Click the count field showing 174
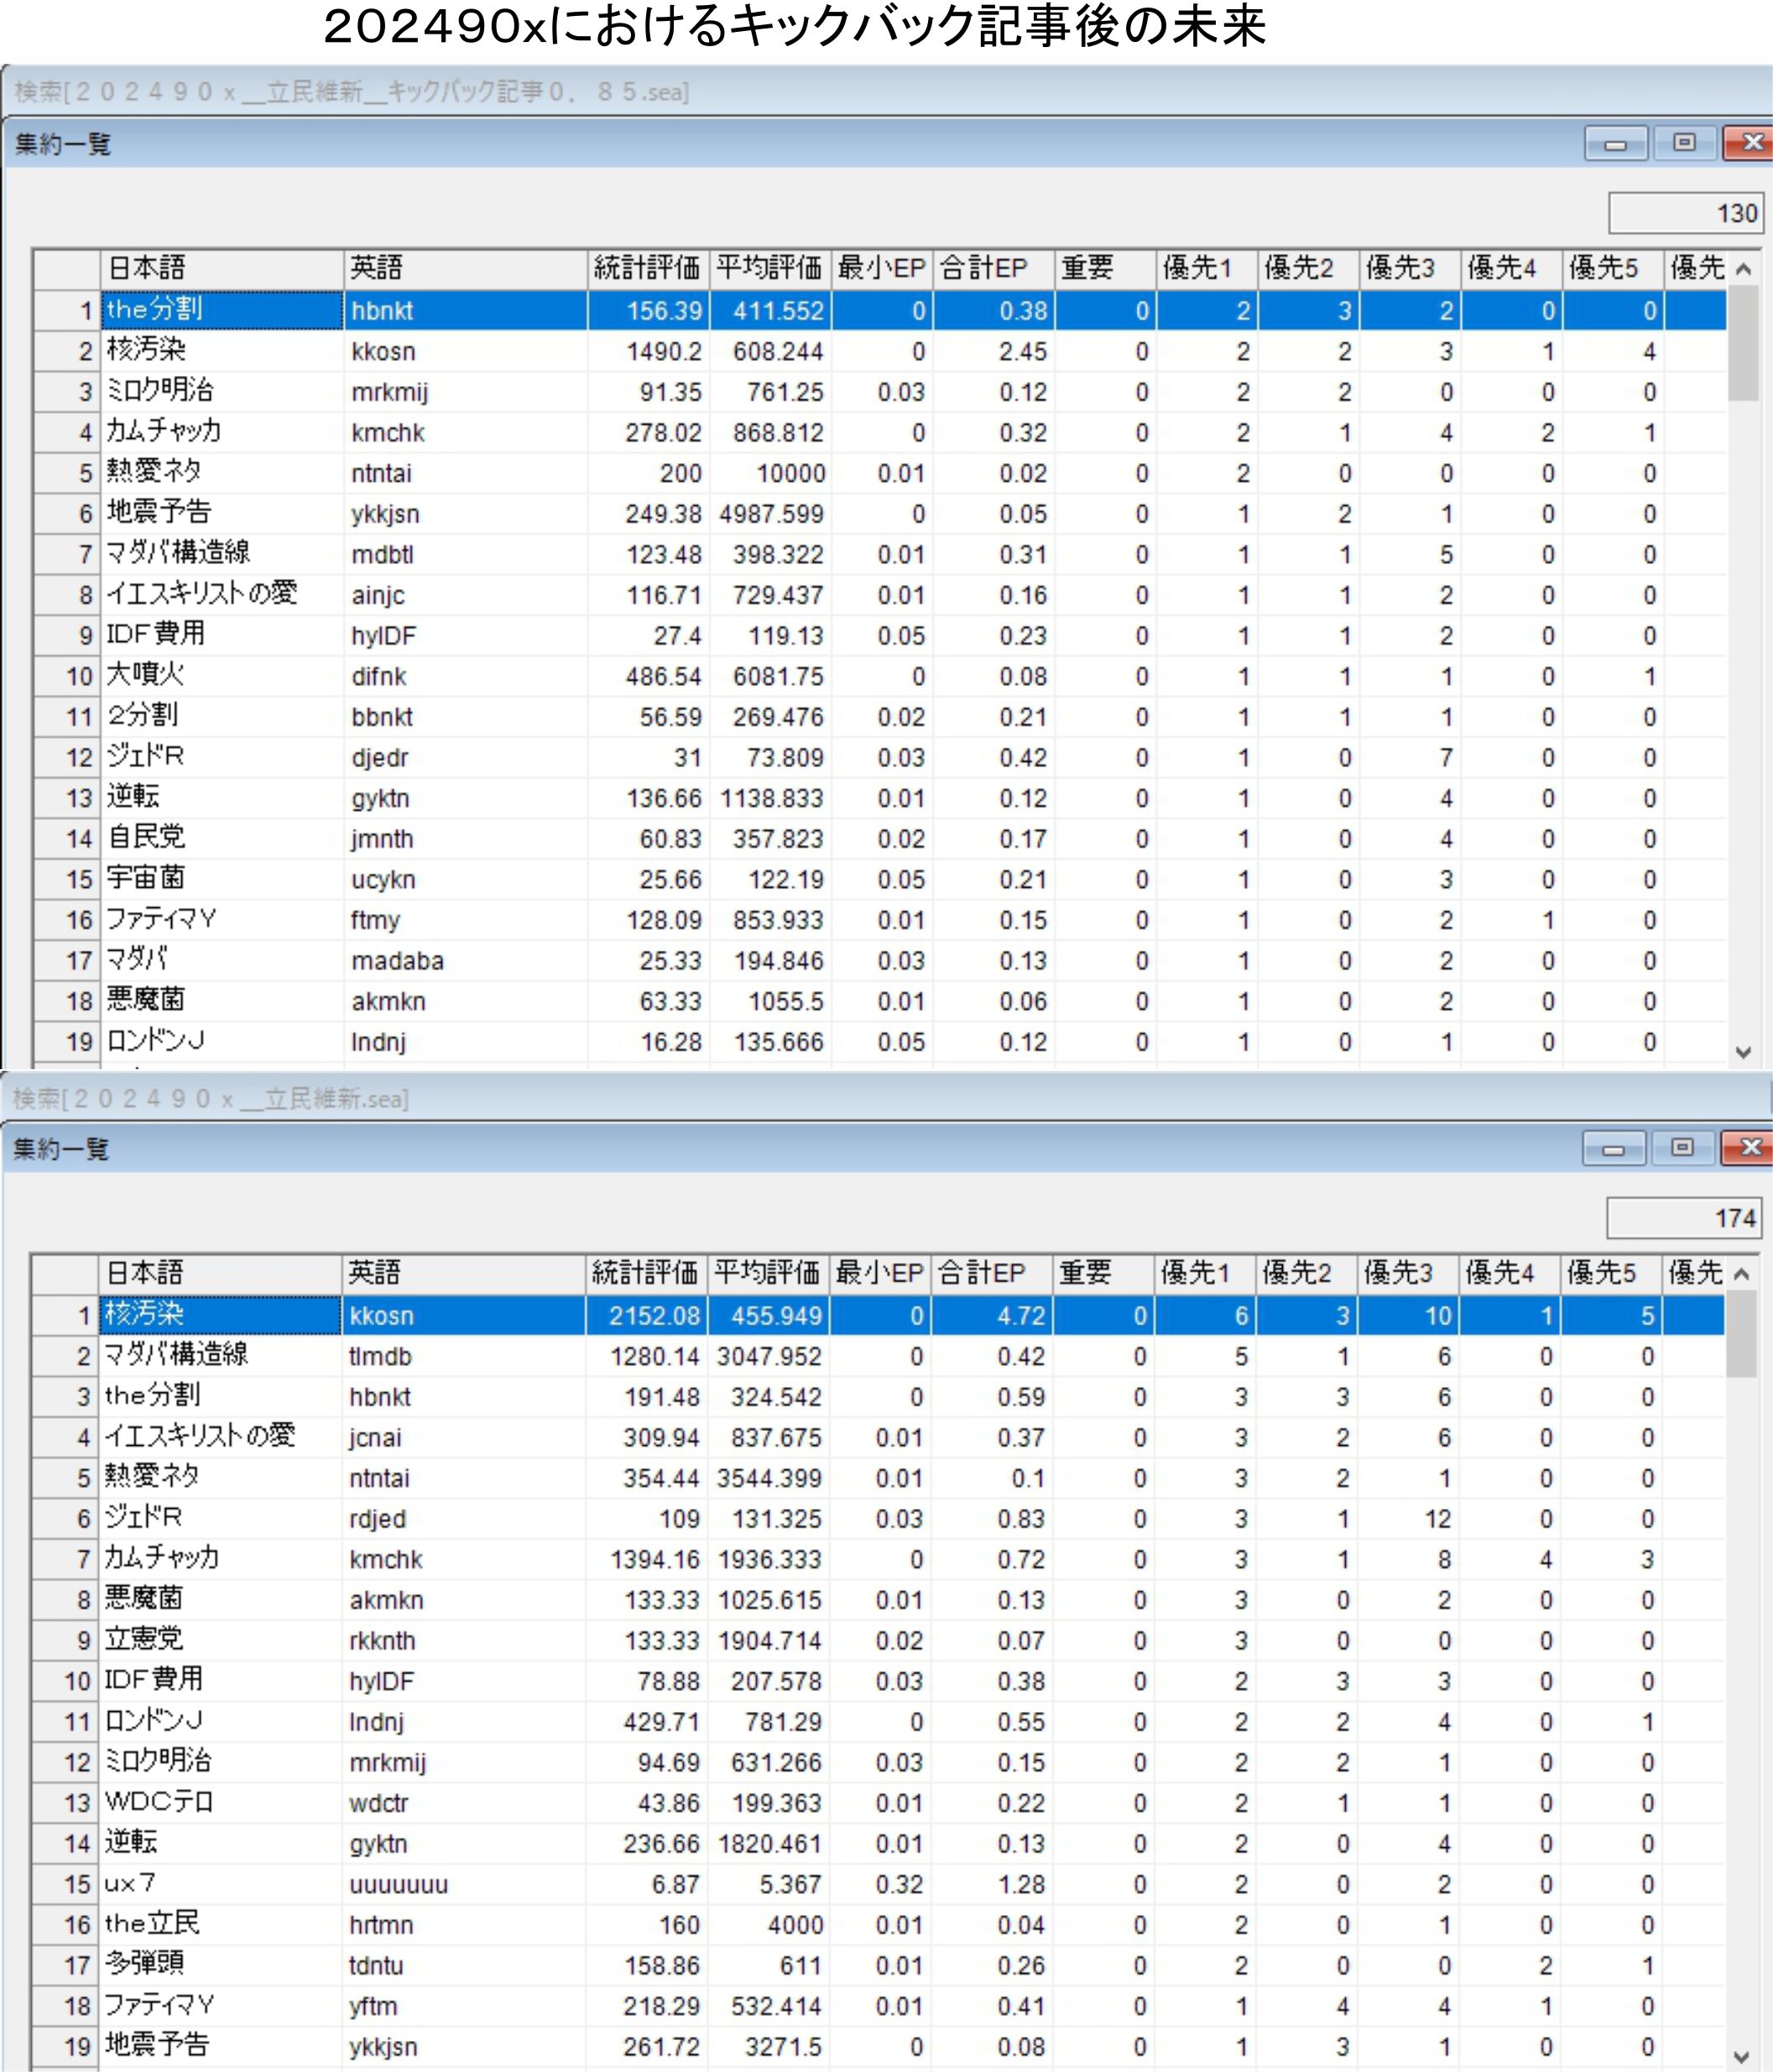1773x2072 pixels. point(1683,1218)
